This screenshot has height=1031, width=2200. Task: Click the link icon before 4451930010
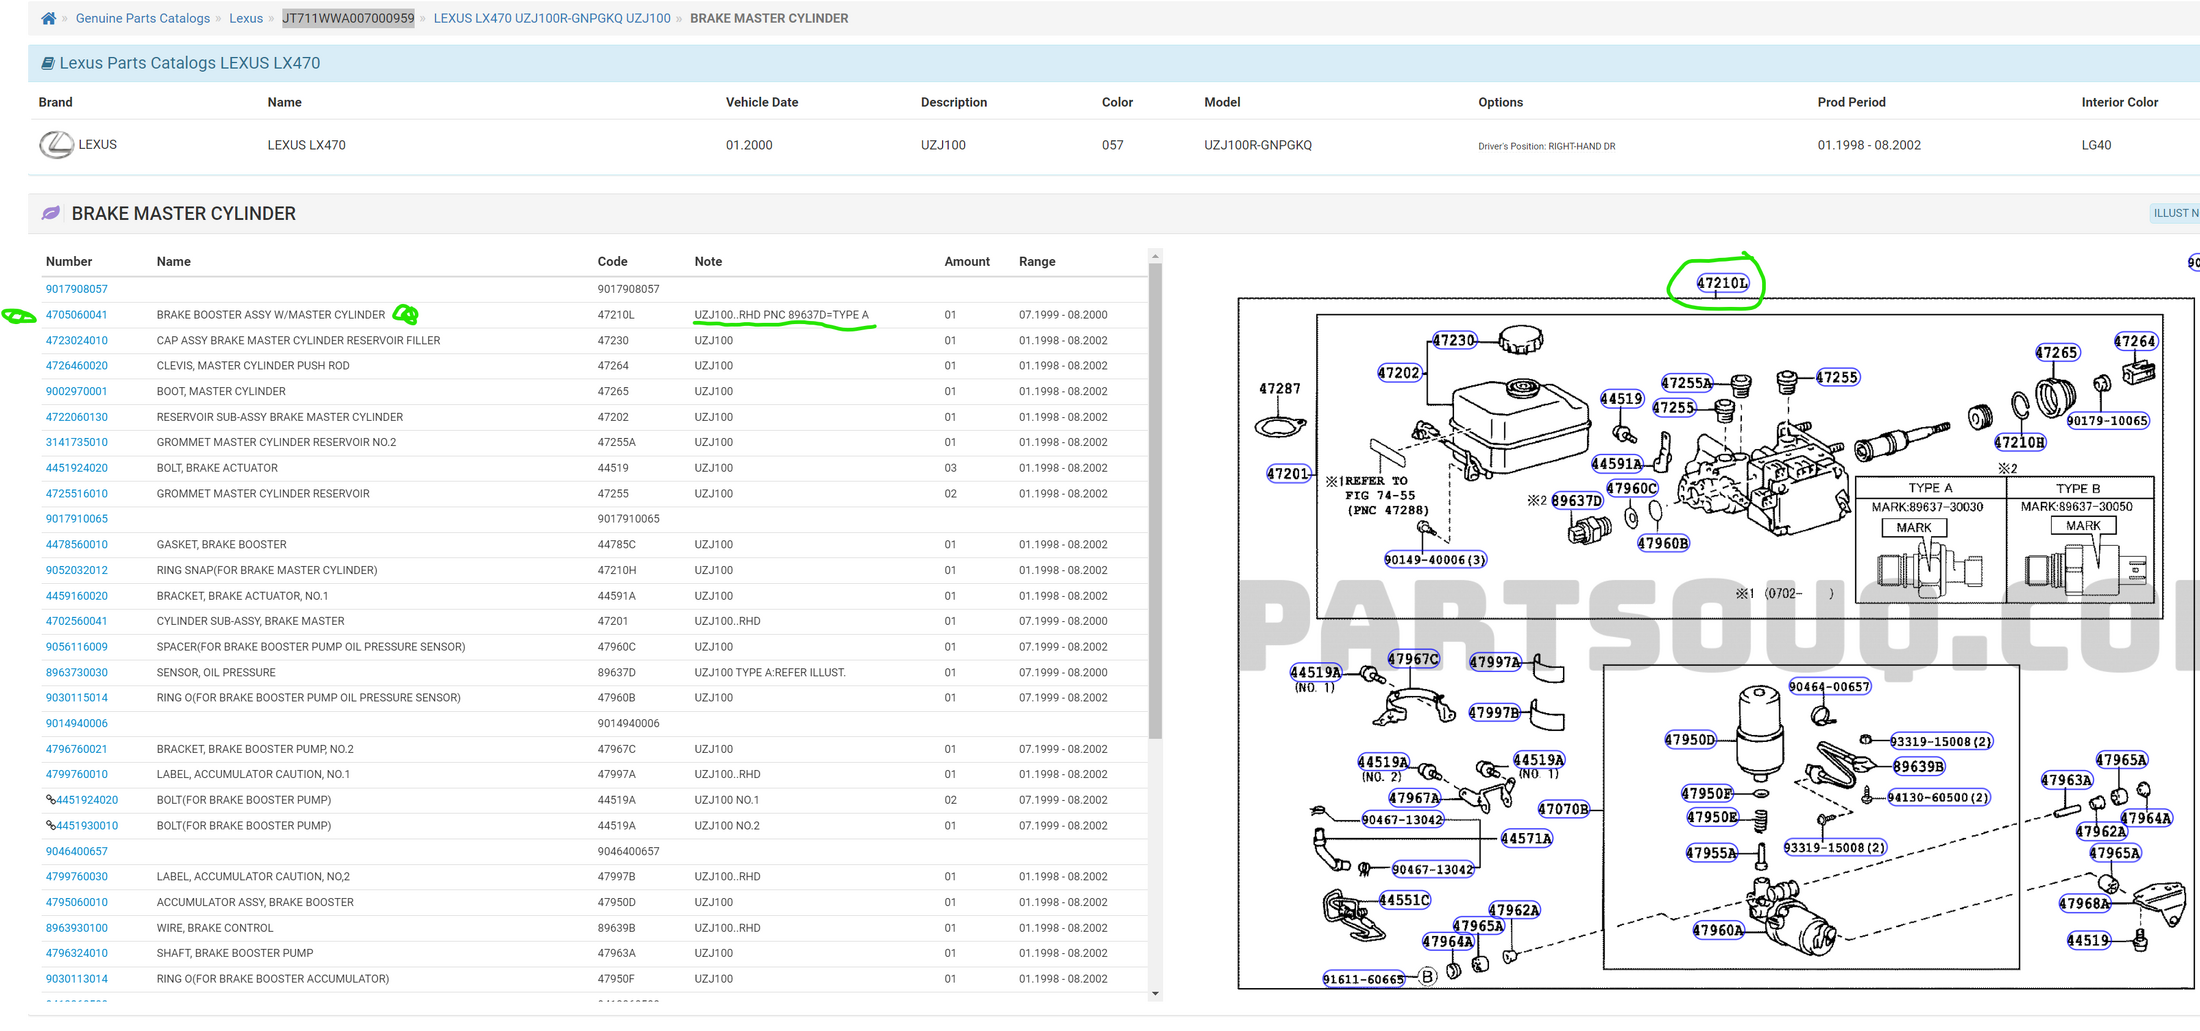[50, 826]
